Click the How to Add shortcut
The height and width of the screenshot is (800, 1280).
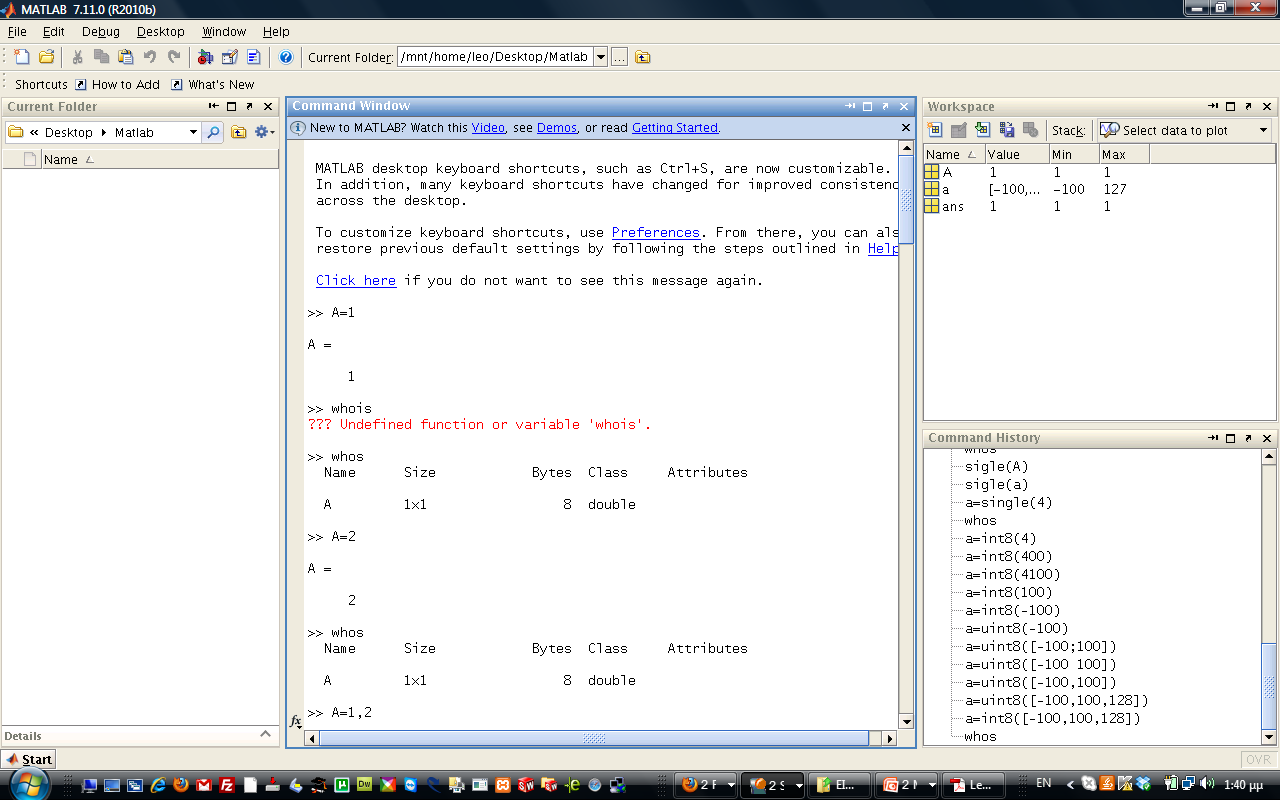click(x=117, y=84)
